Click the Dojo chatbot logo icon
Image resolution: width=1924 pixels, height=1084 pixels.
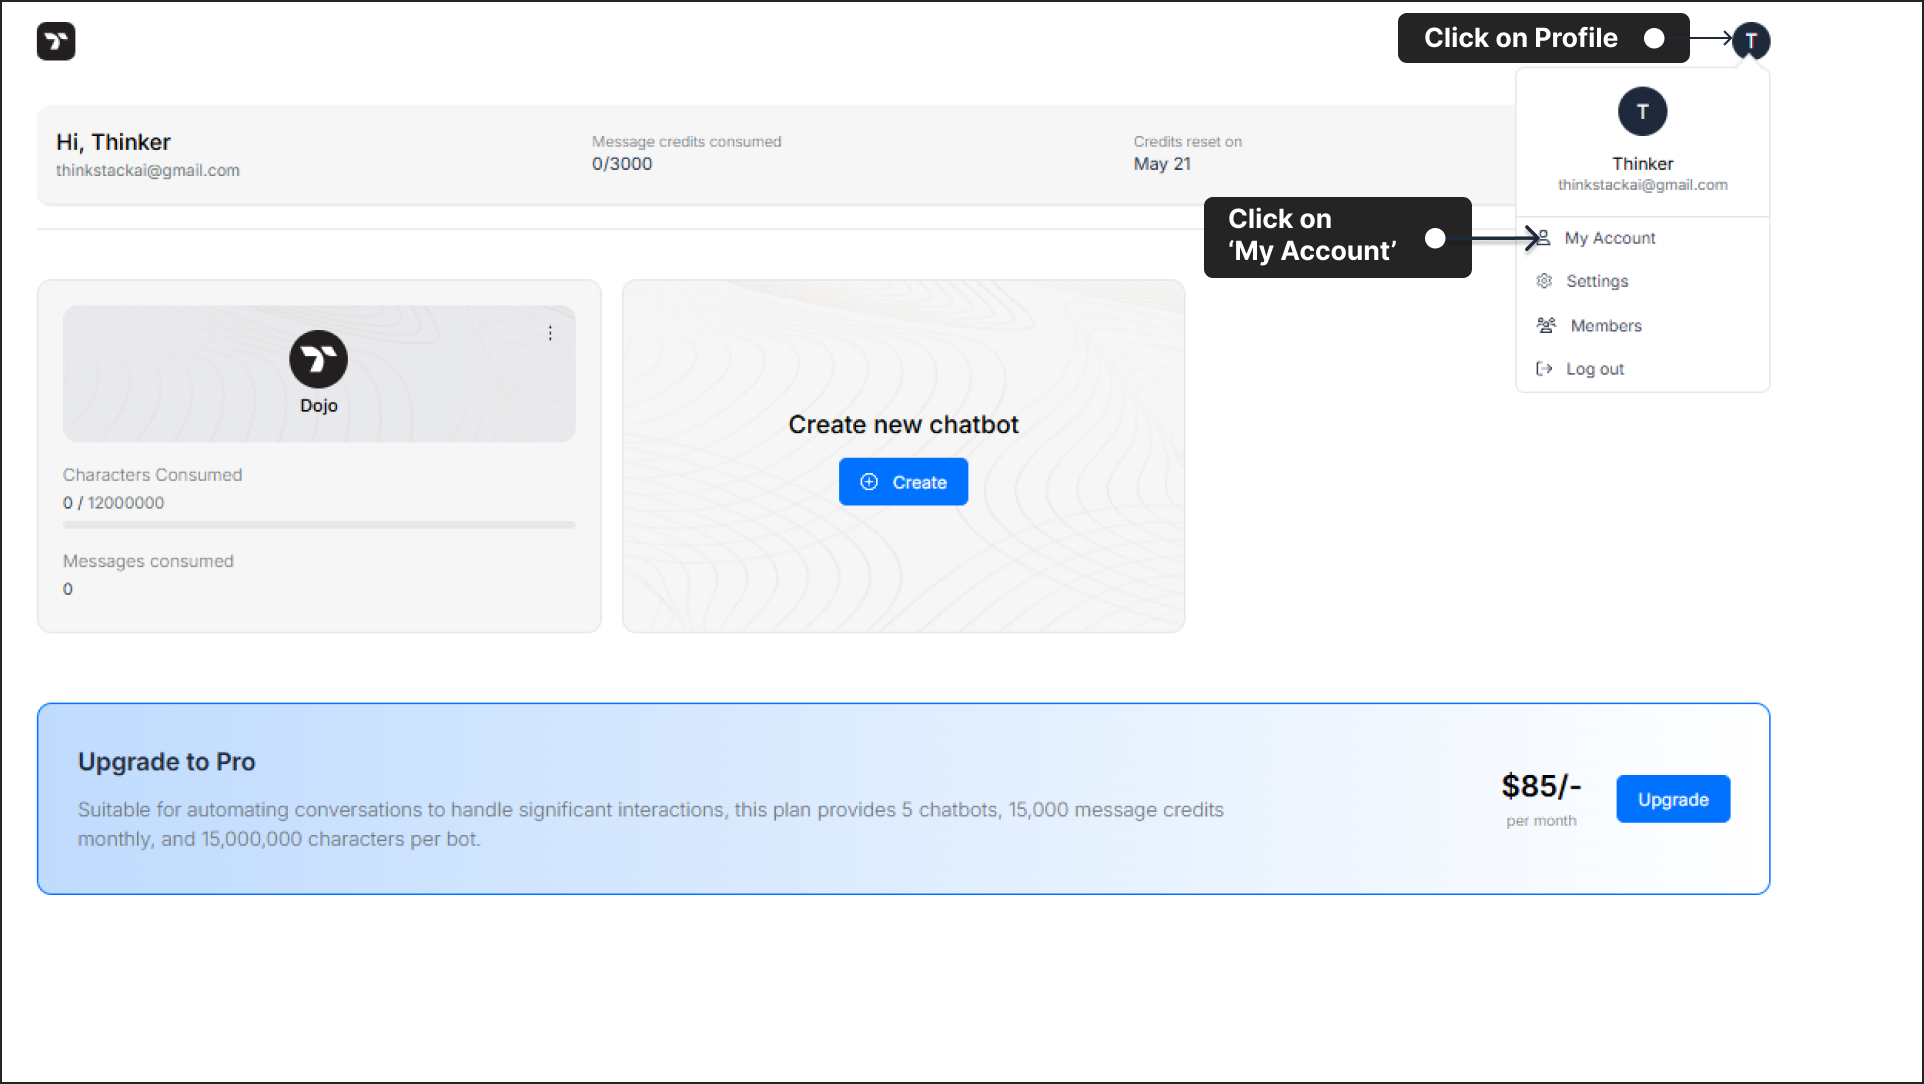pyautogui.click(x=318, y=359)
